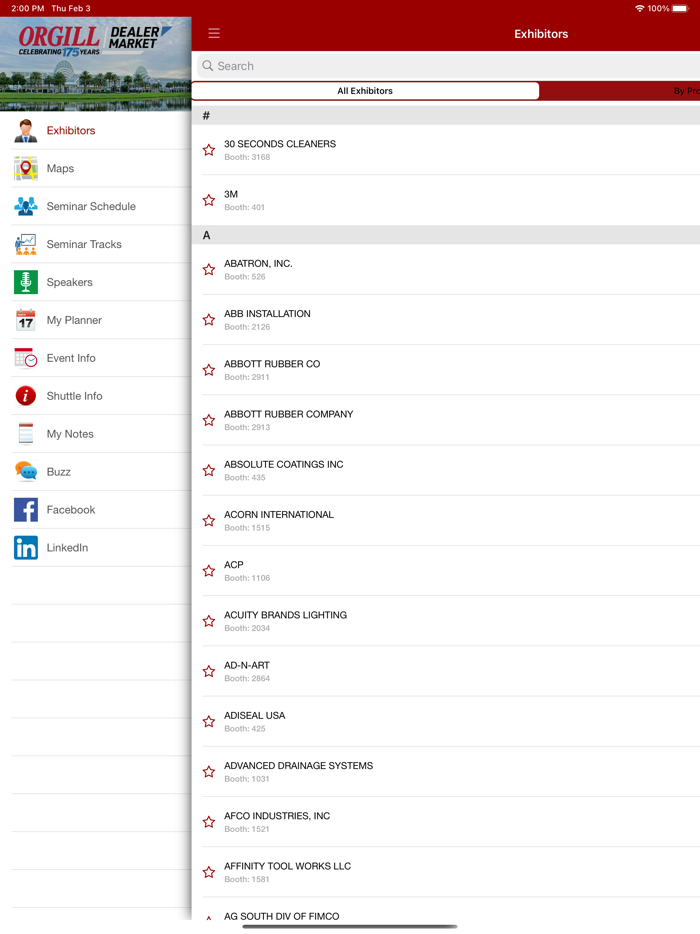
Task: Star AFCO INDUSTRIES, INC
Action: coord(209,822)
